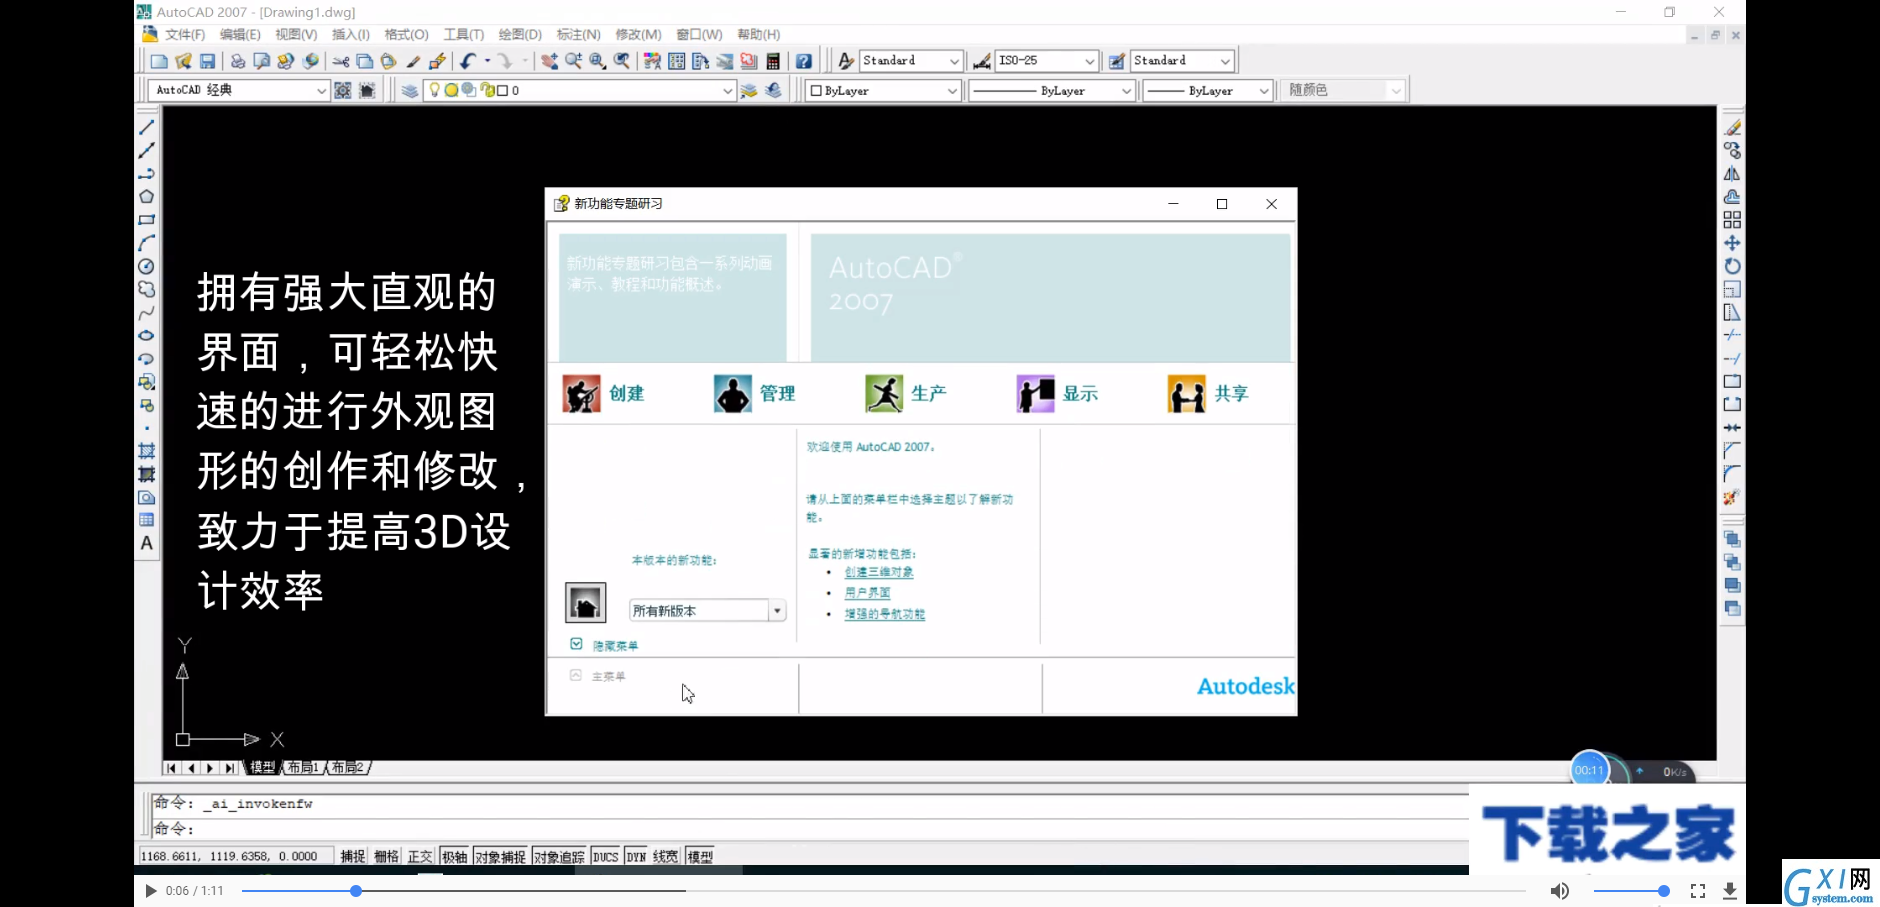Click the Print (plot) icon
1880x907 pixels.
pyautogui.click(x=238, y=61)
